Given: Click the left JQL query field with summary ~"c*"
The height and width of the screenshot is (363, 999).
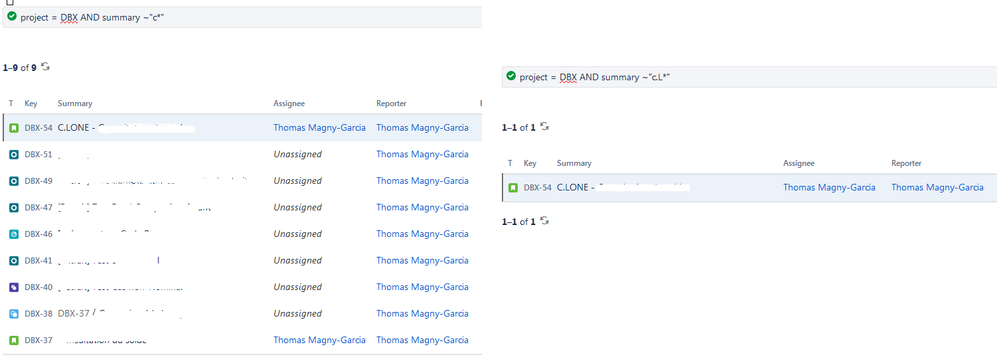Looking at the screenshot, I should (x=242, y=17).
